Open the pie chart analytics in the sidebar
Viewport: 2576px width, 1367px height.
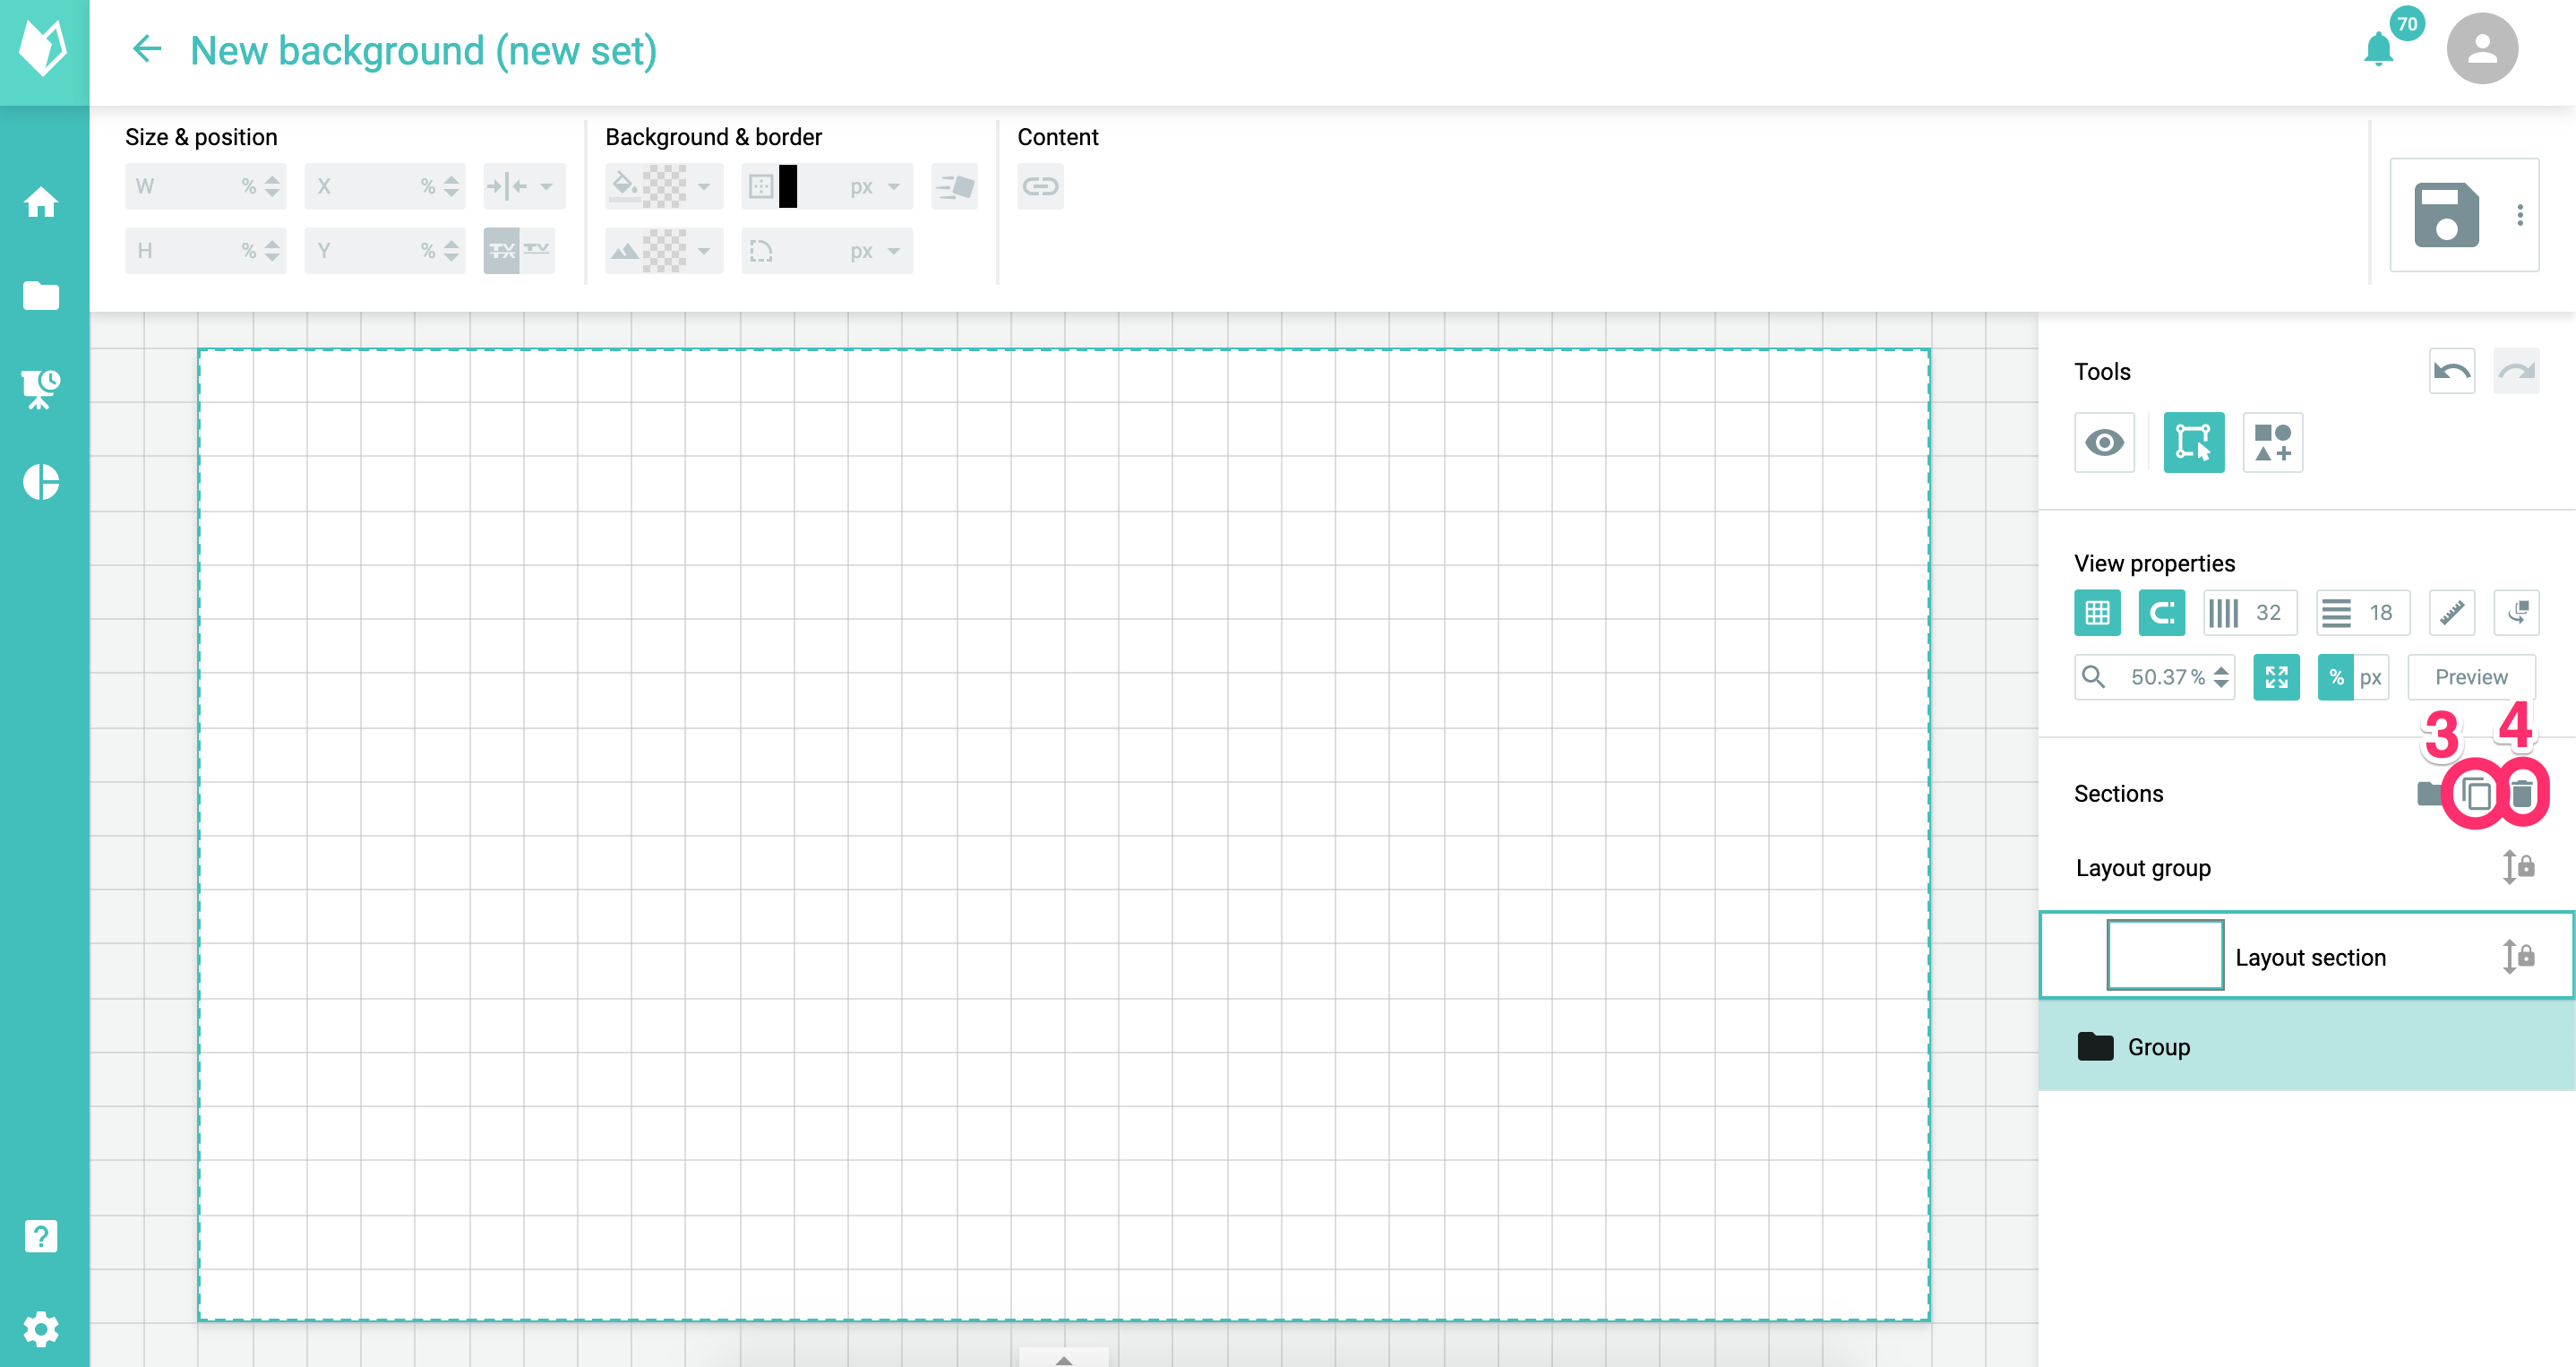pos(41,482)
